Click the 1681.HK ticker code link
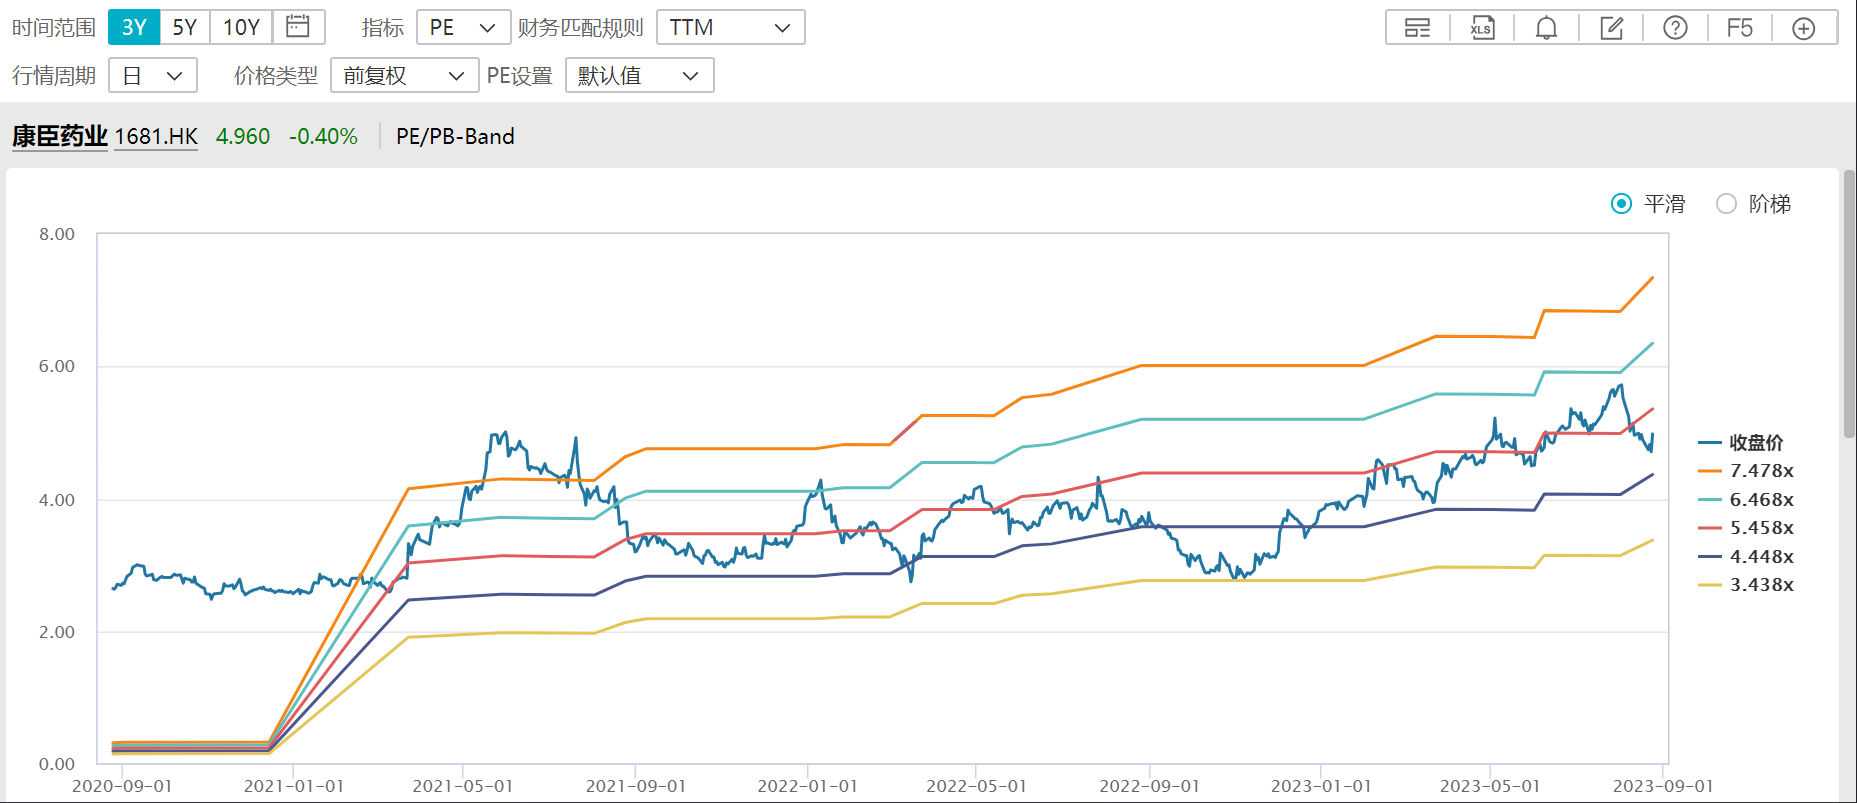1857x803 pixels. tap(156, 136)
